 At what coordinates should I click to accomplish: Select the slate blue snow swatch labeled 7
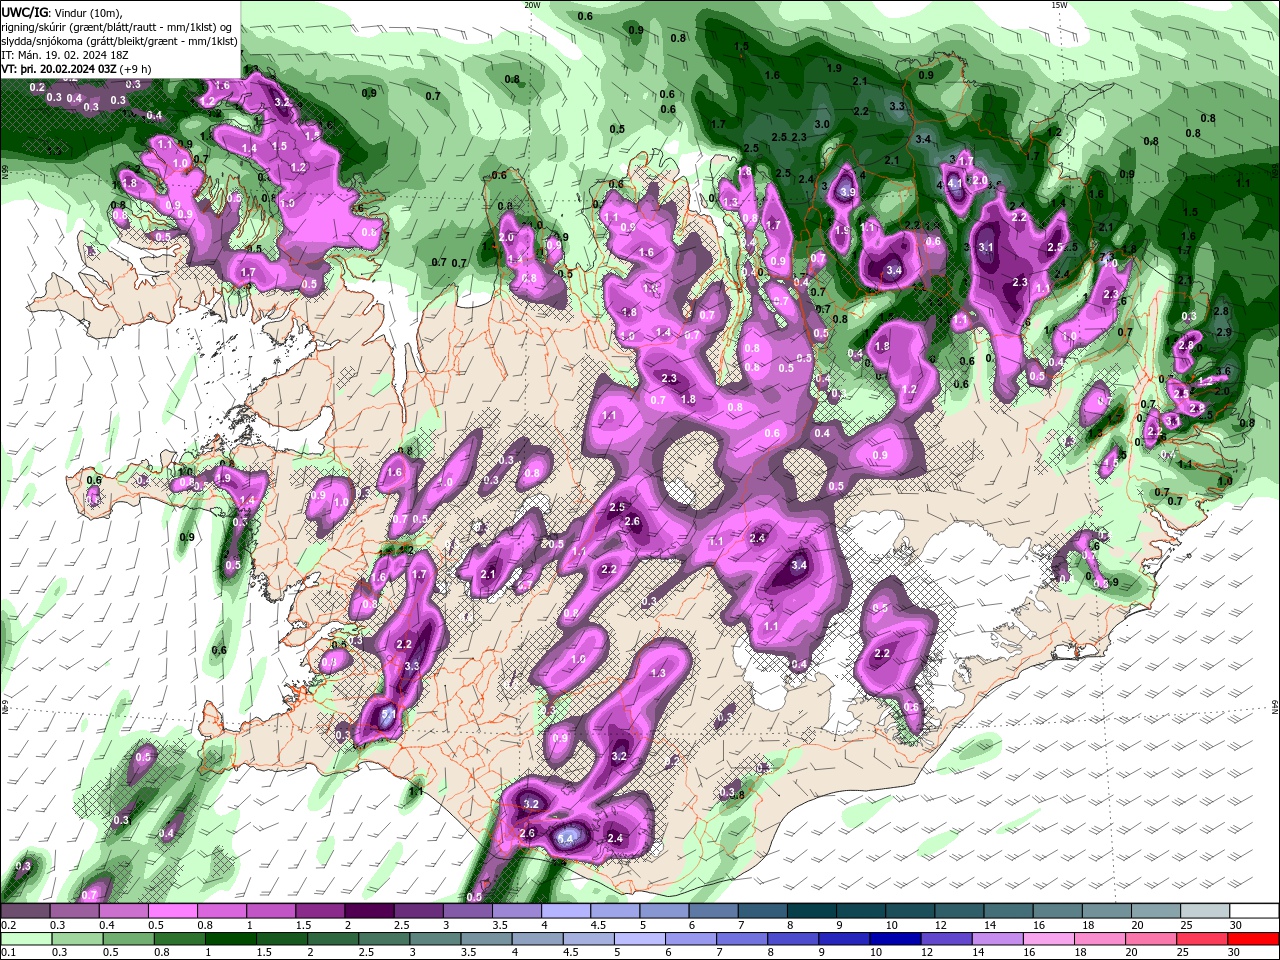click(x=763, y=911)
